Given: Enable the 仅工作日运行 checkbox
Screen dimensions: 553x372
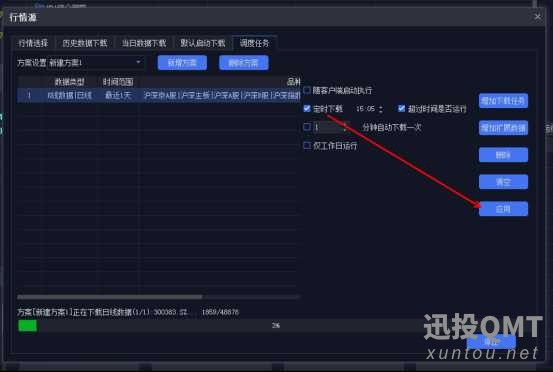Looking at the screenshot, I should tap(307, 145).
